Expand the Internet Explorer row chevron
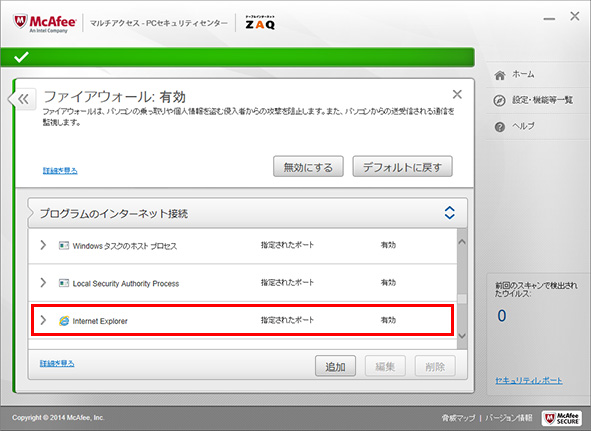This screenshot has width=591, height=431. tap(43, 320)
